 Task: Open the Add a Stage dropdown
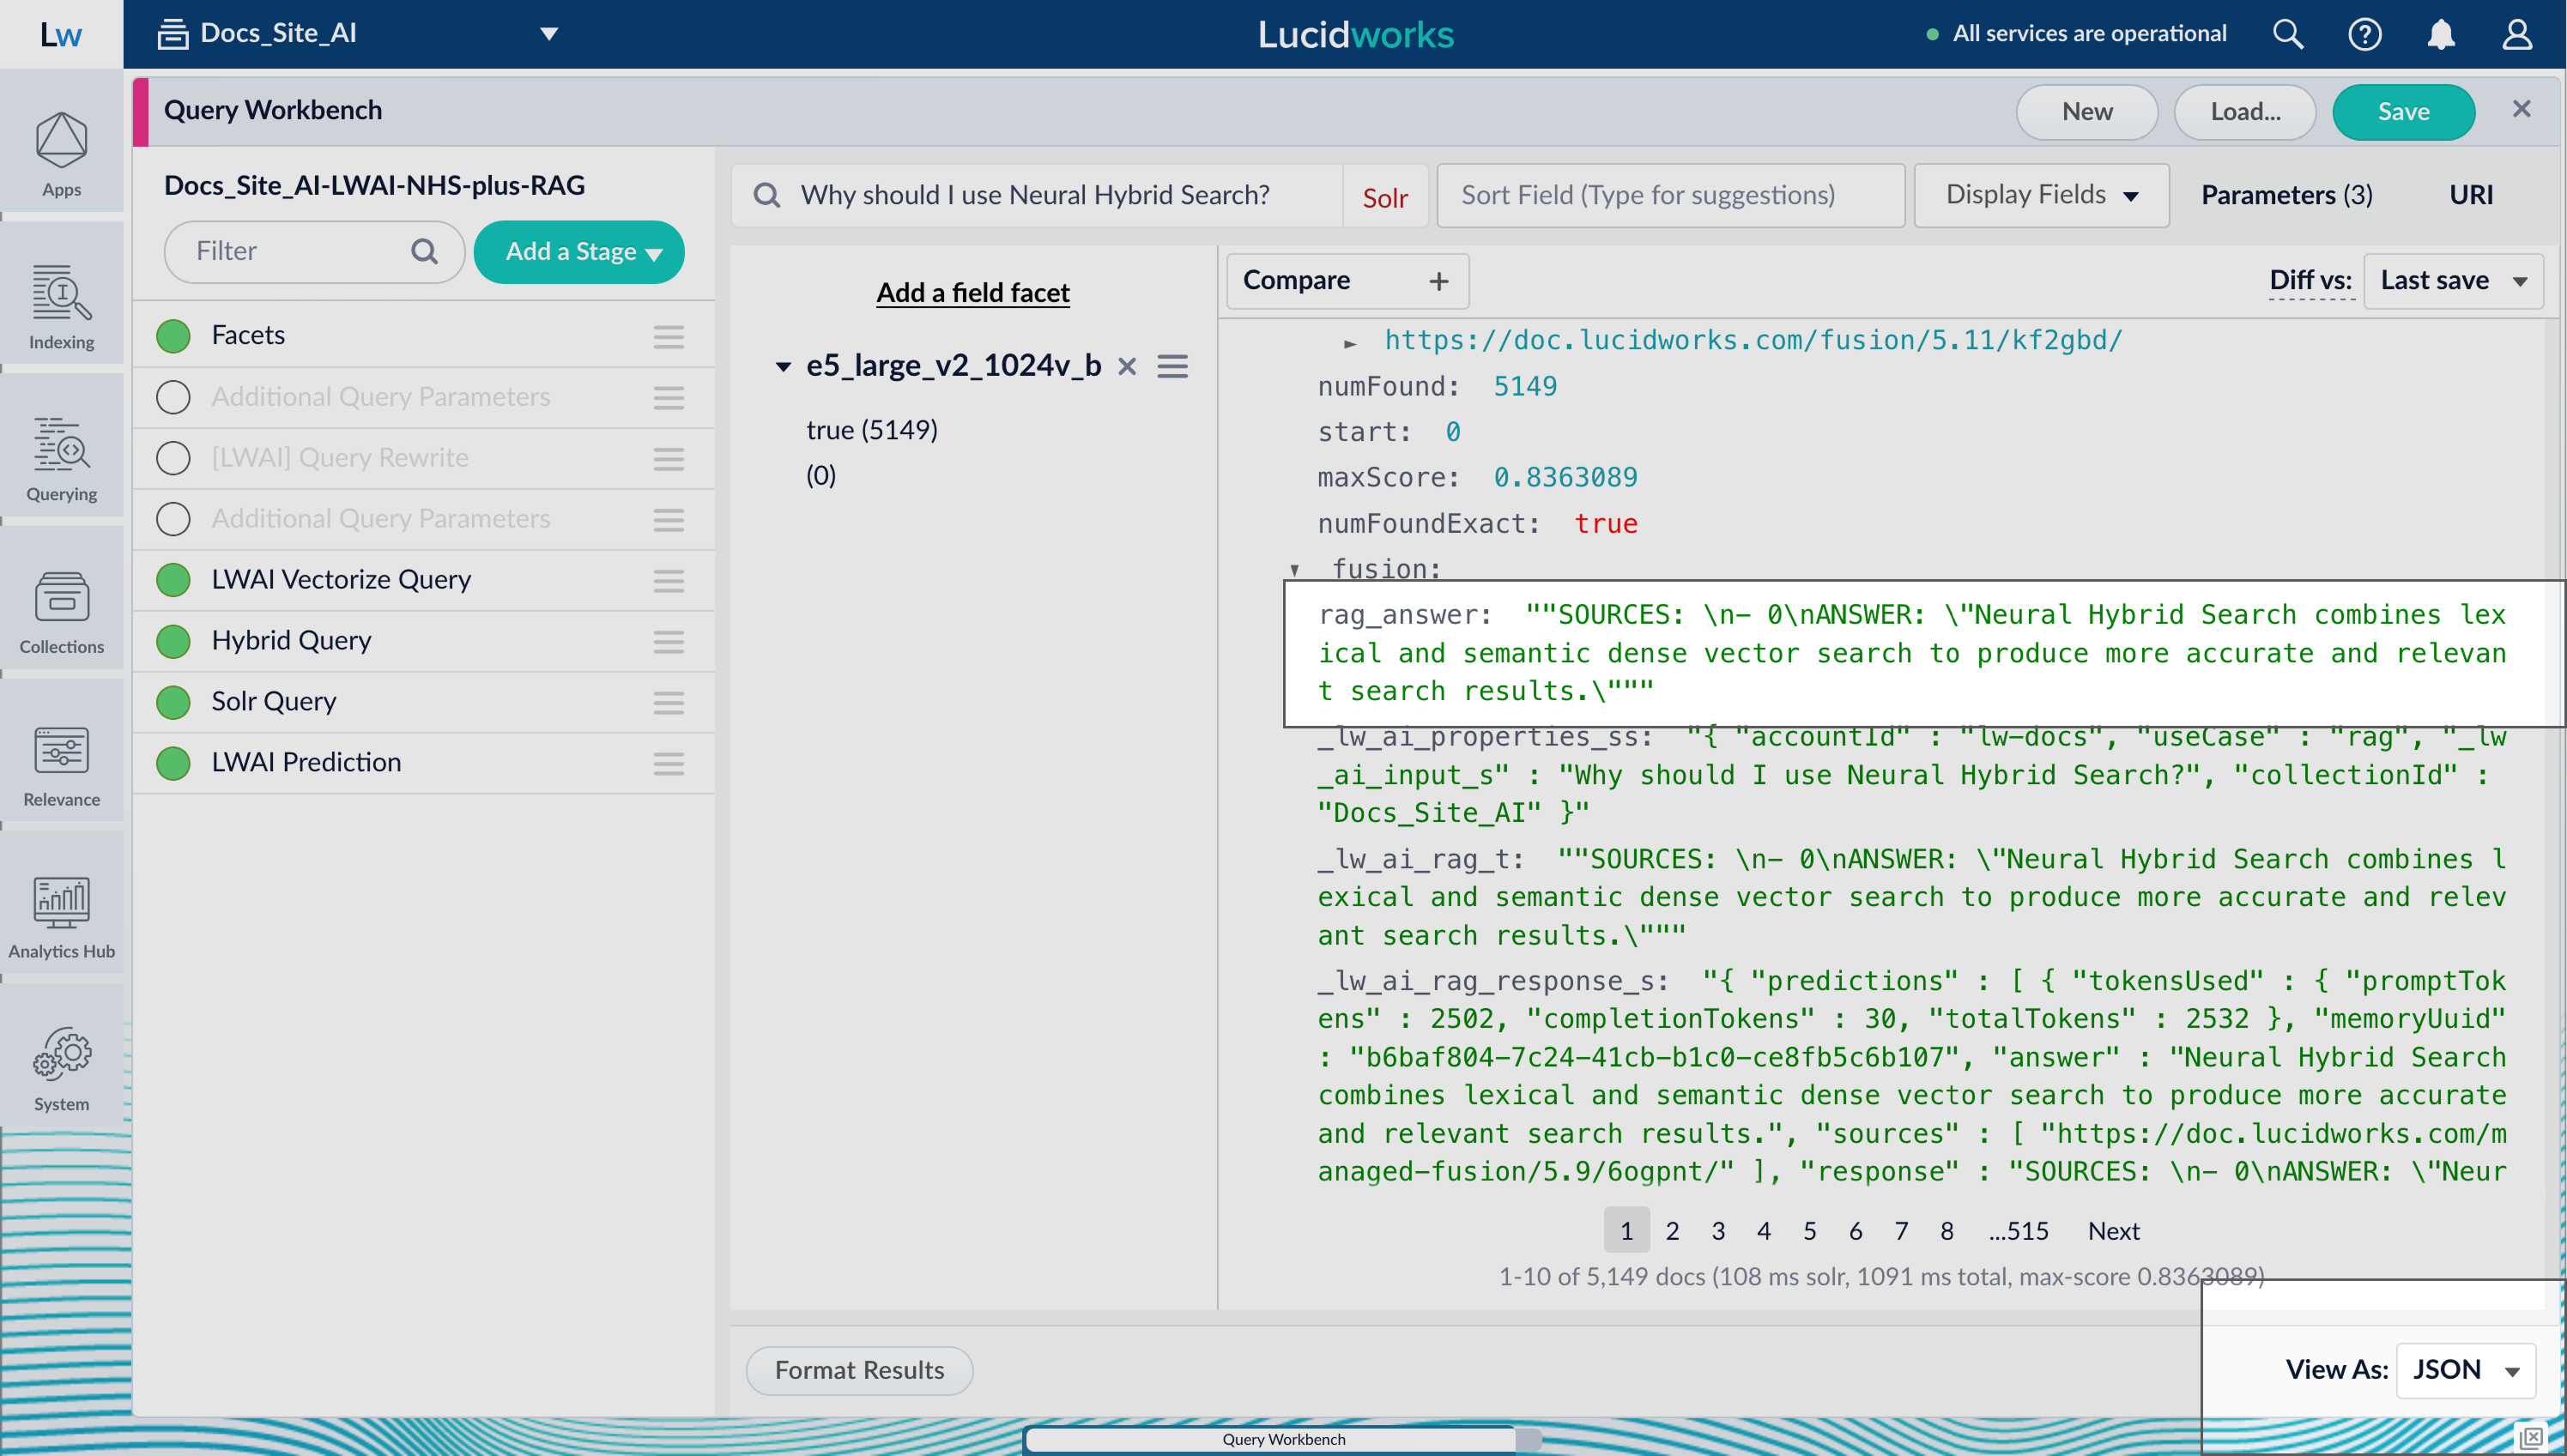pos(579,252)
